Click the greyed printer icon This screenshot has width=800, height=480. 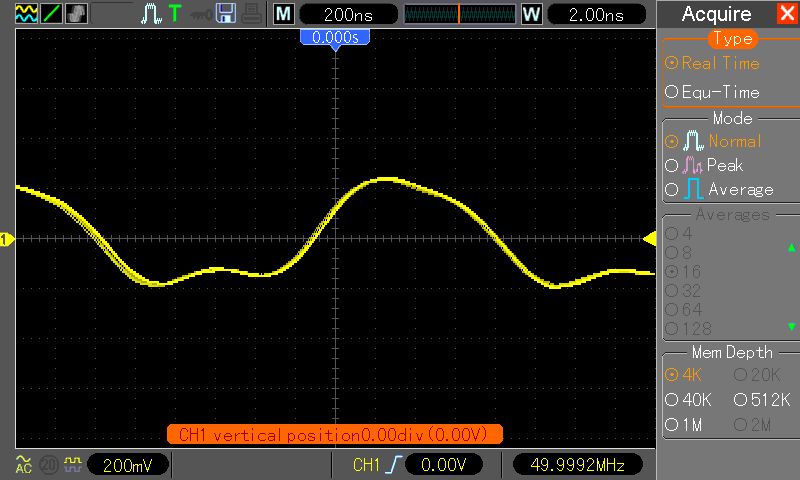252,14
